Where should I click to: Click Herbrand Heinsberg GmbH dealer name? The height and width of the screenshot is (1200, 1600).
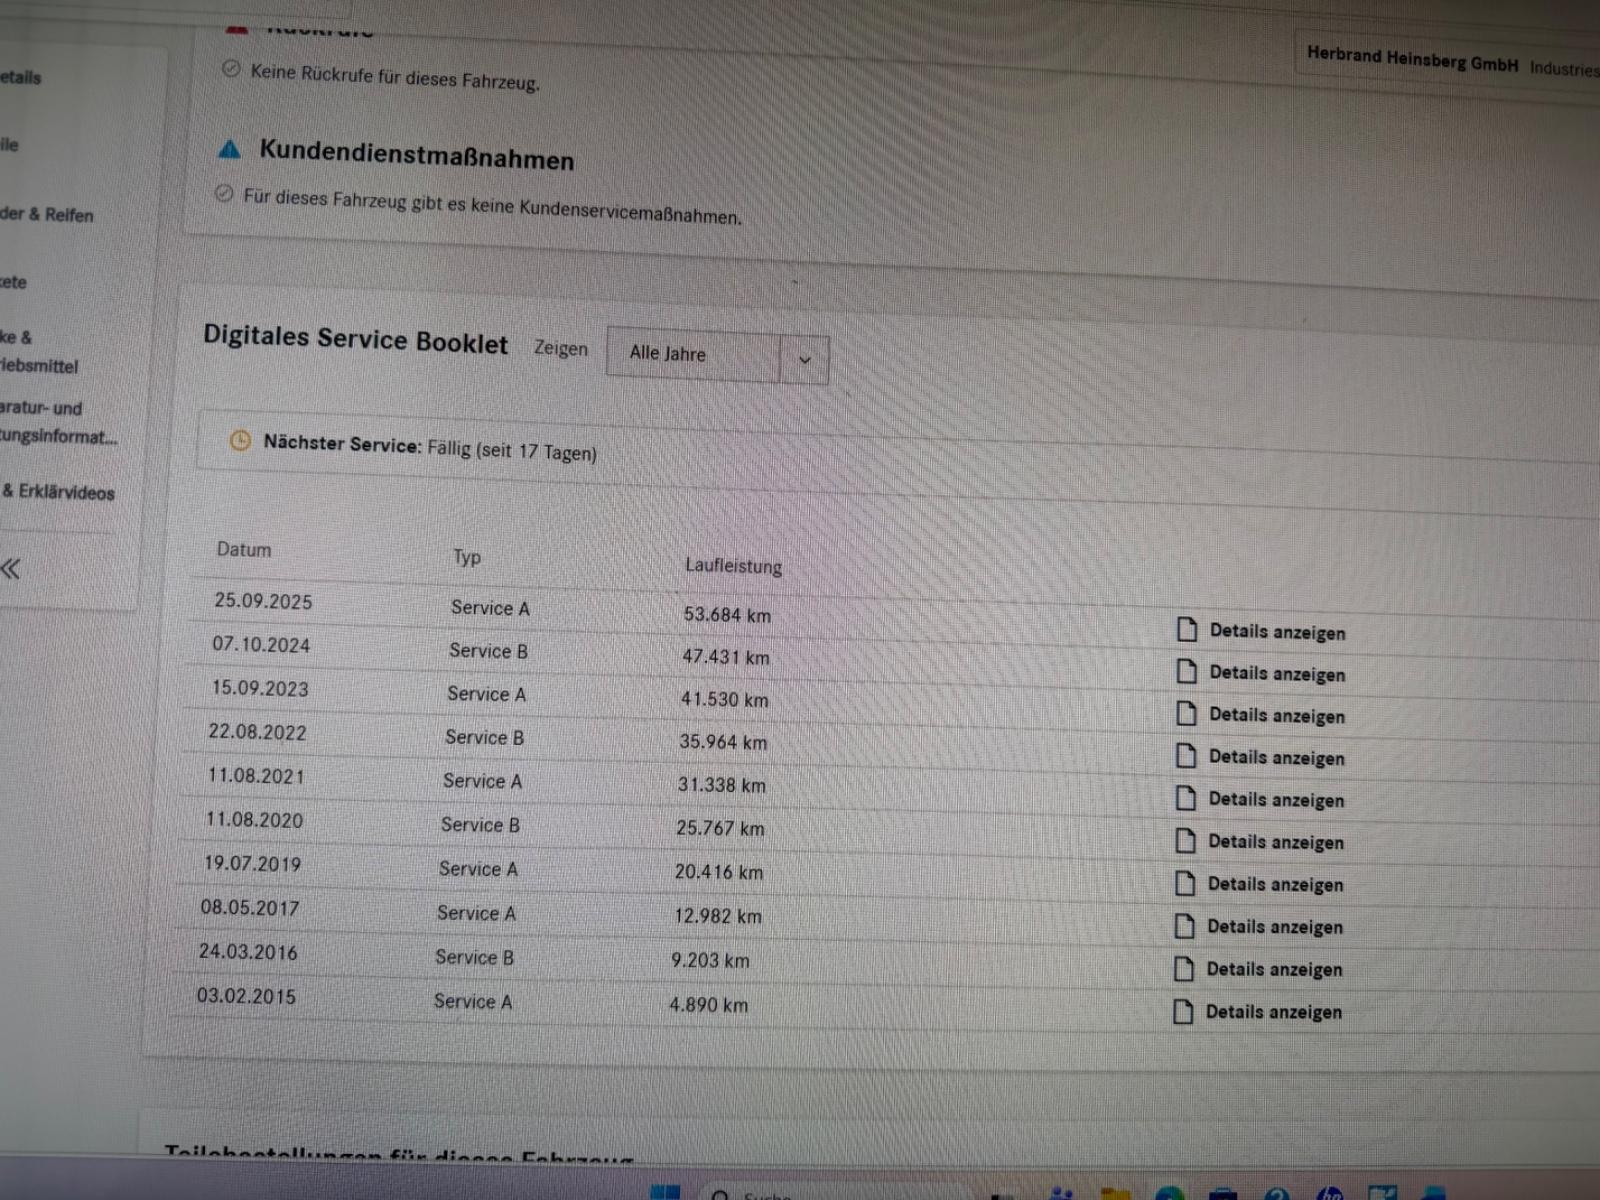pyautogui.click(x=1412, y=59)
